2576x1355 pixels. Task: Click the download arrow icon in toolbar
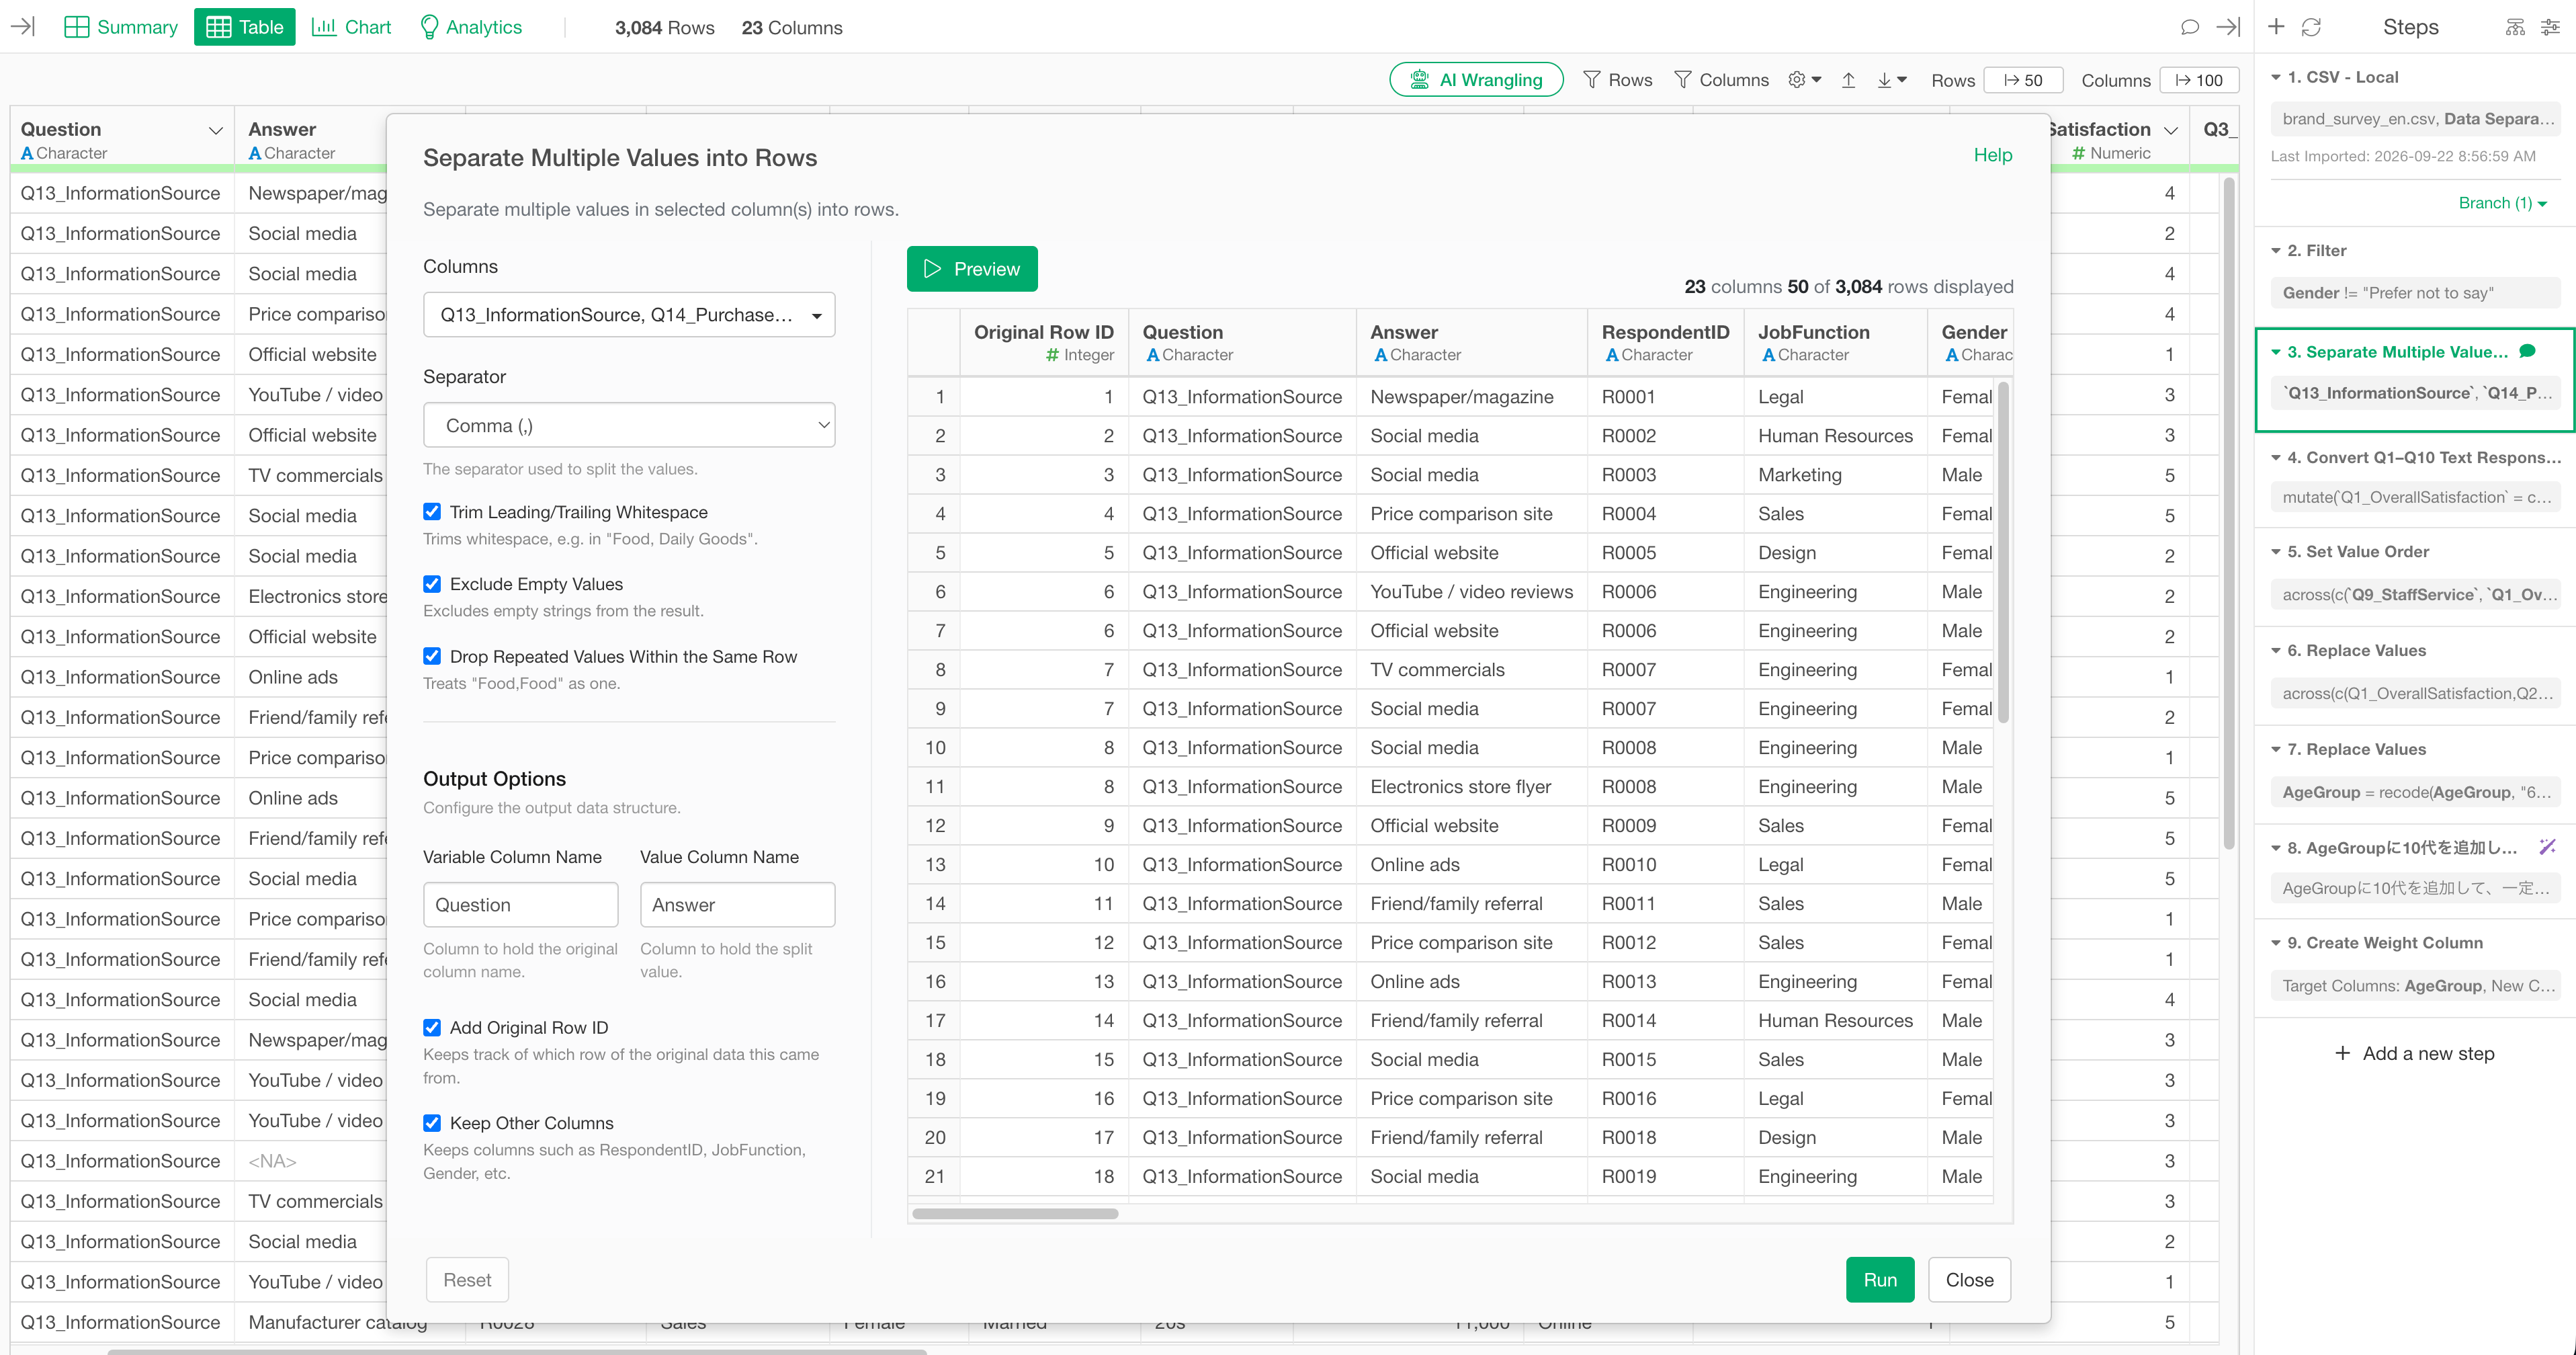point(1891,80)
